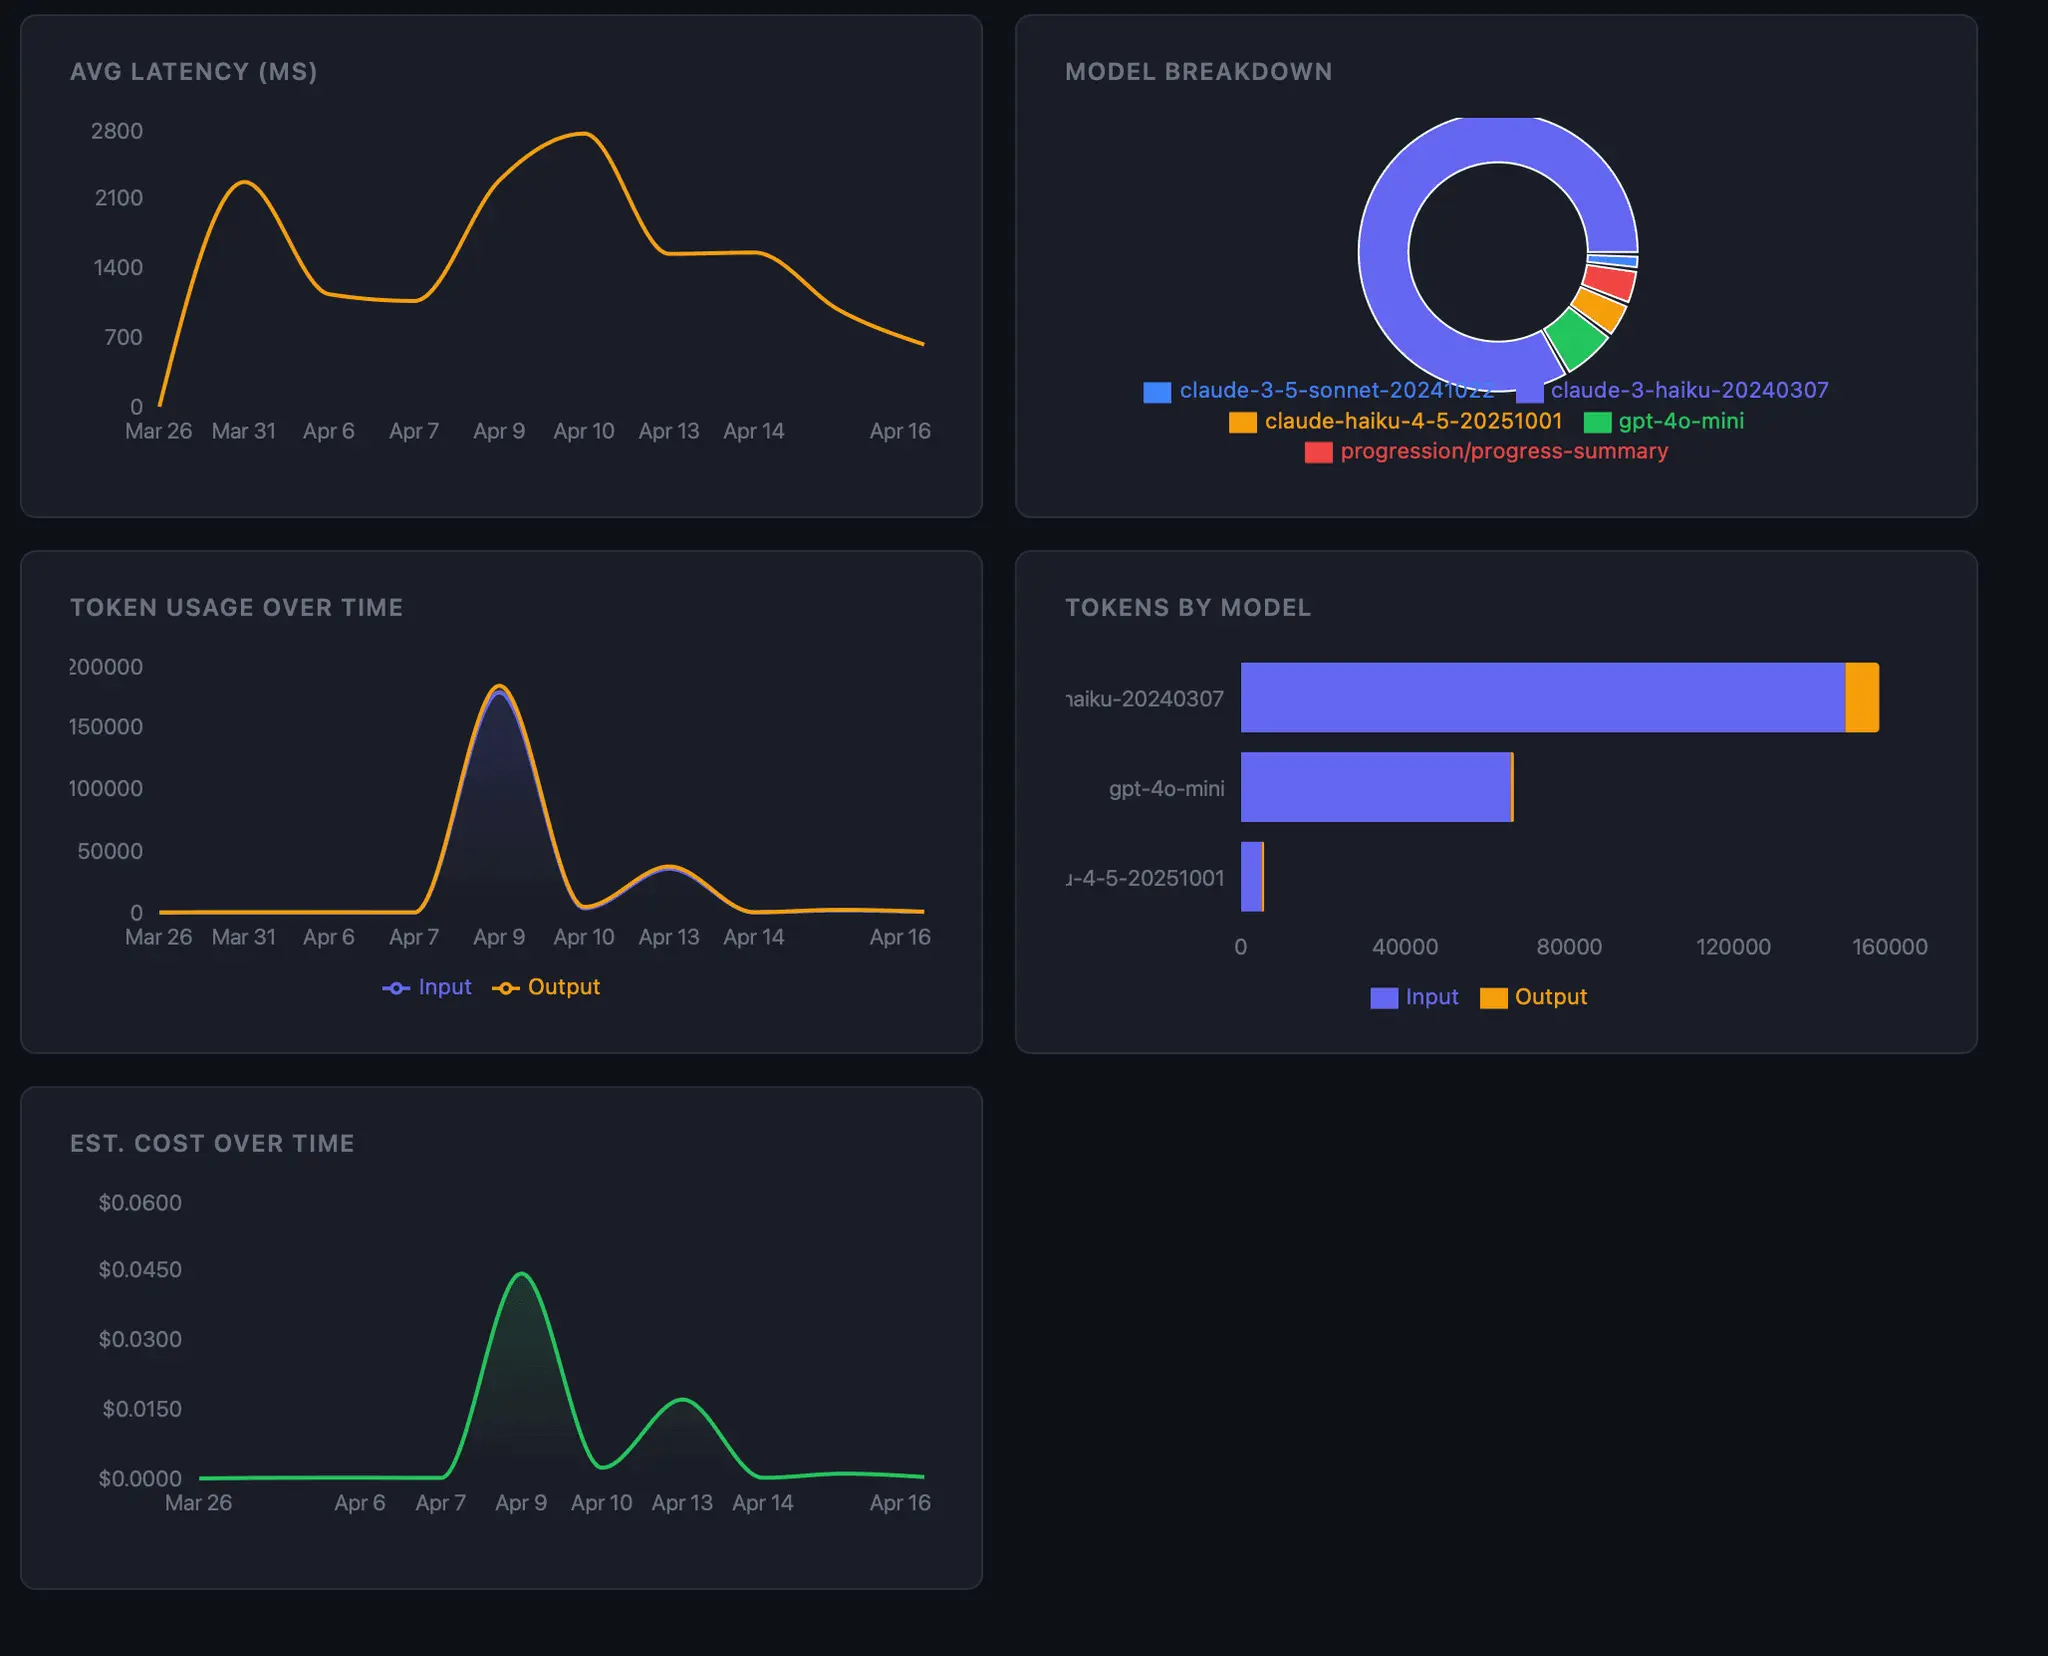
Task: Click the 80000 label on Tokens By Model axis
Action: click(1569, 947)
